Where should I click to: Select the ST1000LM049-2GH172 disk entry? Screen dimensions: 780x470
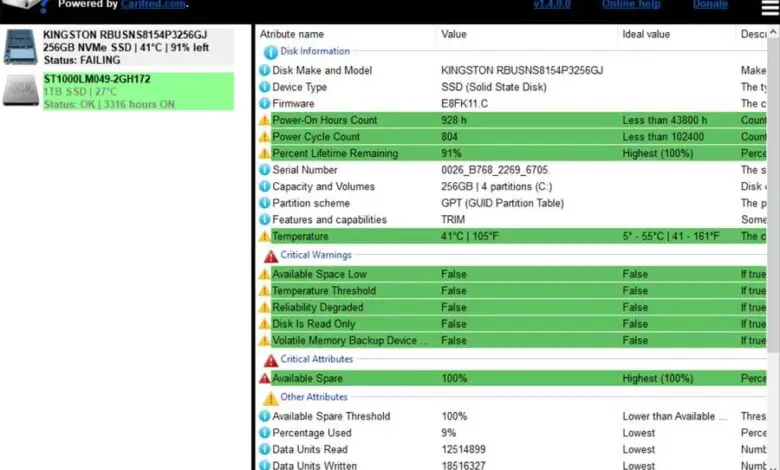click(x=138, y=92)
